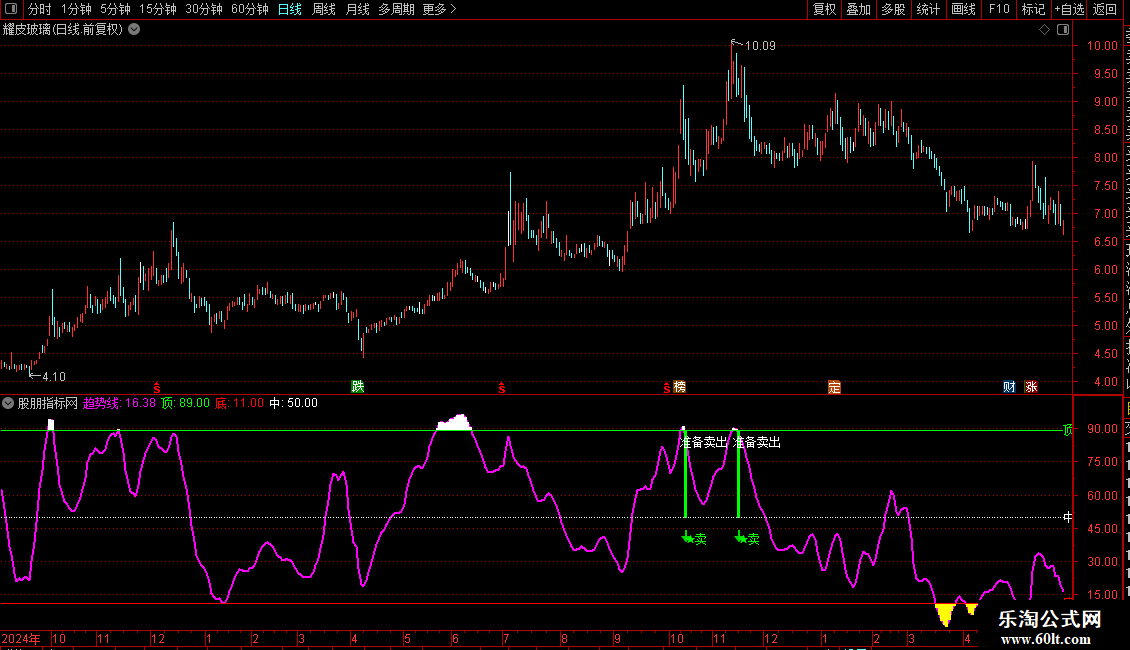Click the diamond icon in the chart header
Viewport: 1130px width, 650px height.
pyautogui.click(x=1044, y=30)
